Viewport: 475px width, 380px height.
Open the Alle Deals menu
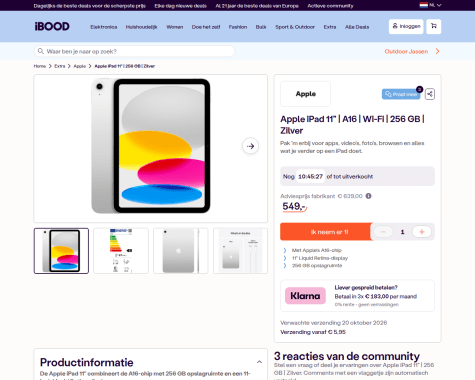(x=357, y=27)
